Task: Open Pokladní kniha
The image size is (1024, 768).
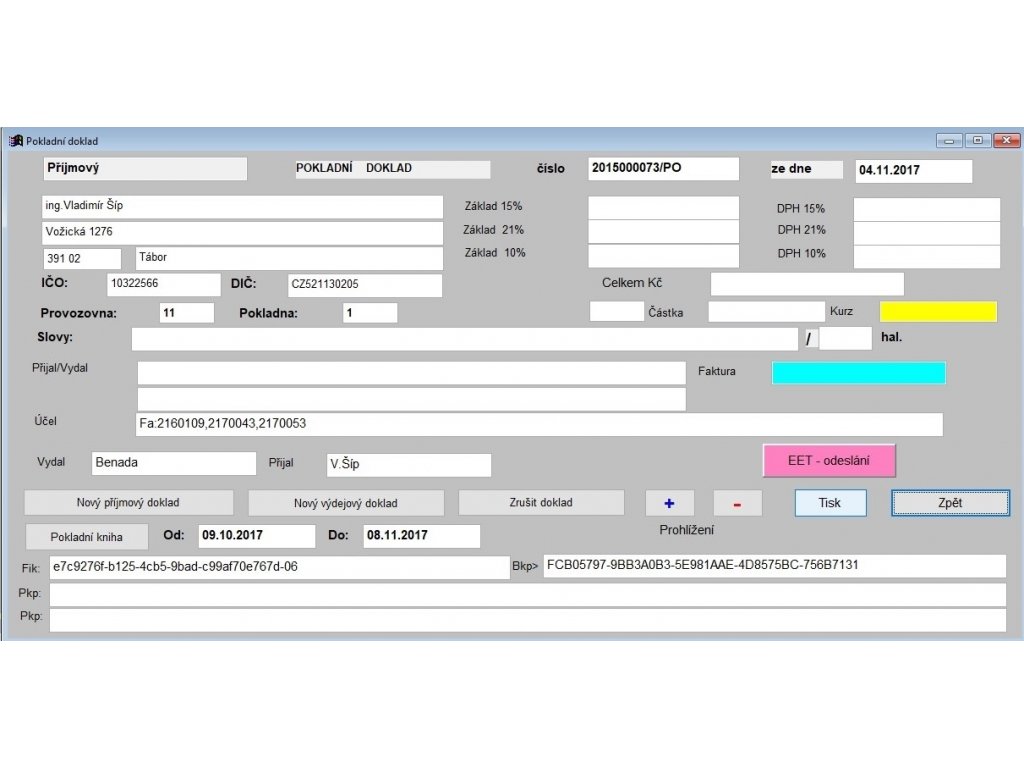Action: [87, 537]
